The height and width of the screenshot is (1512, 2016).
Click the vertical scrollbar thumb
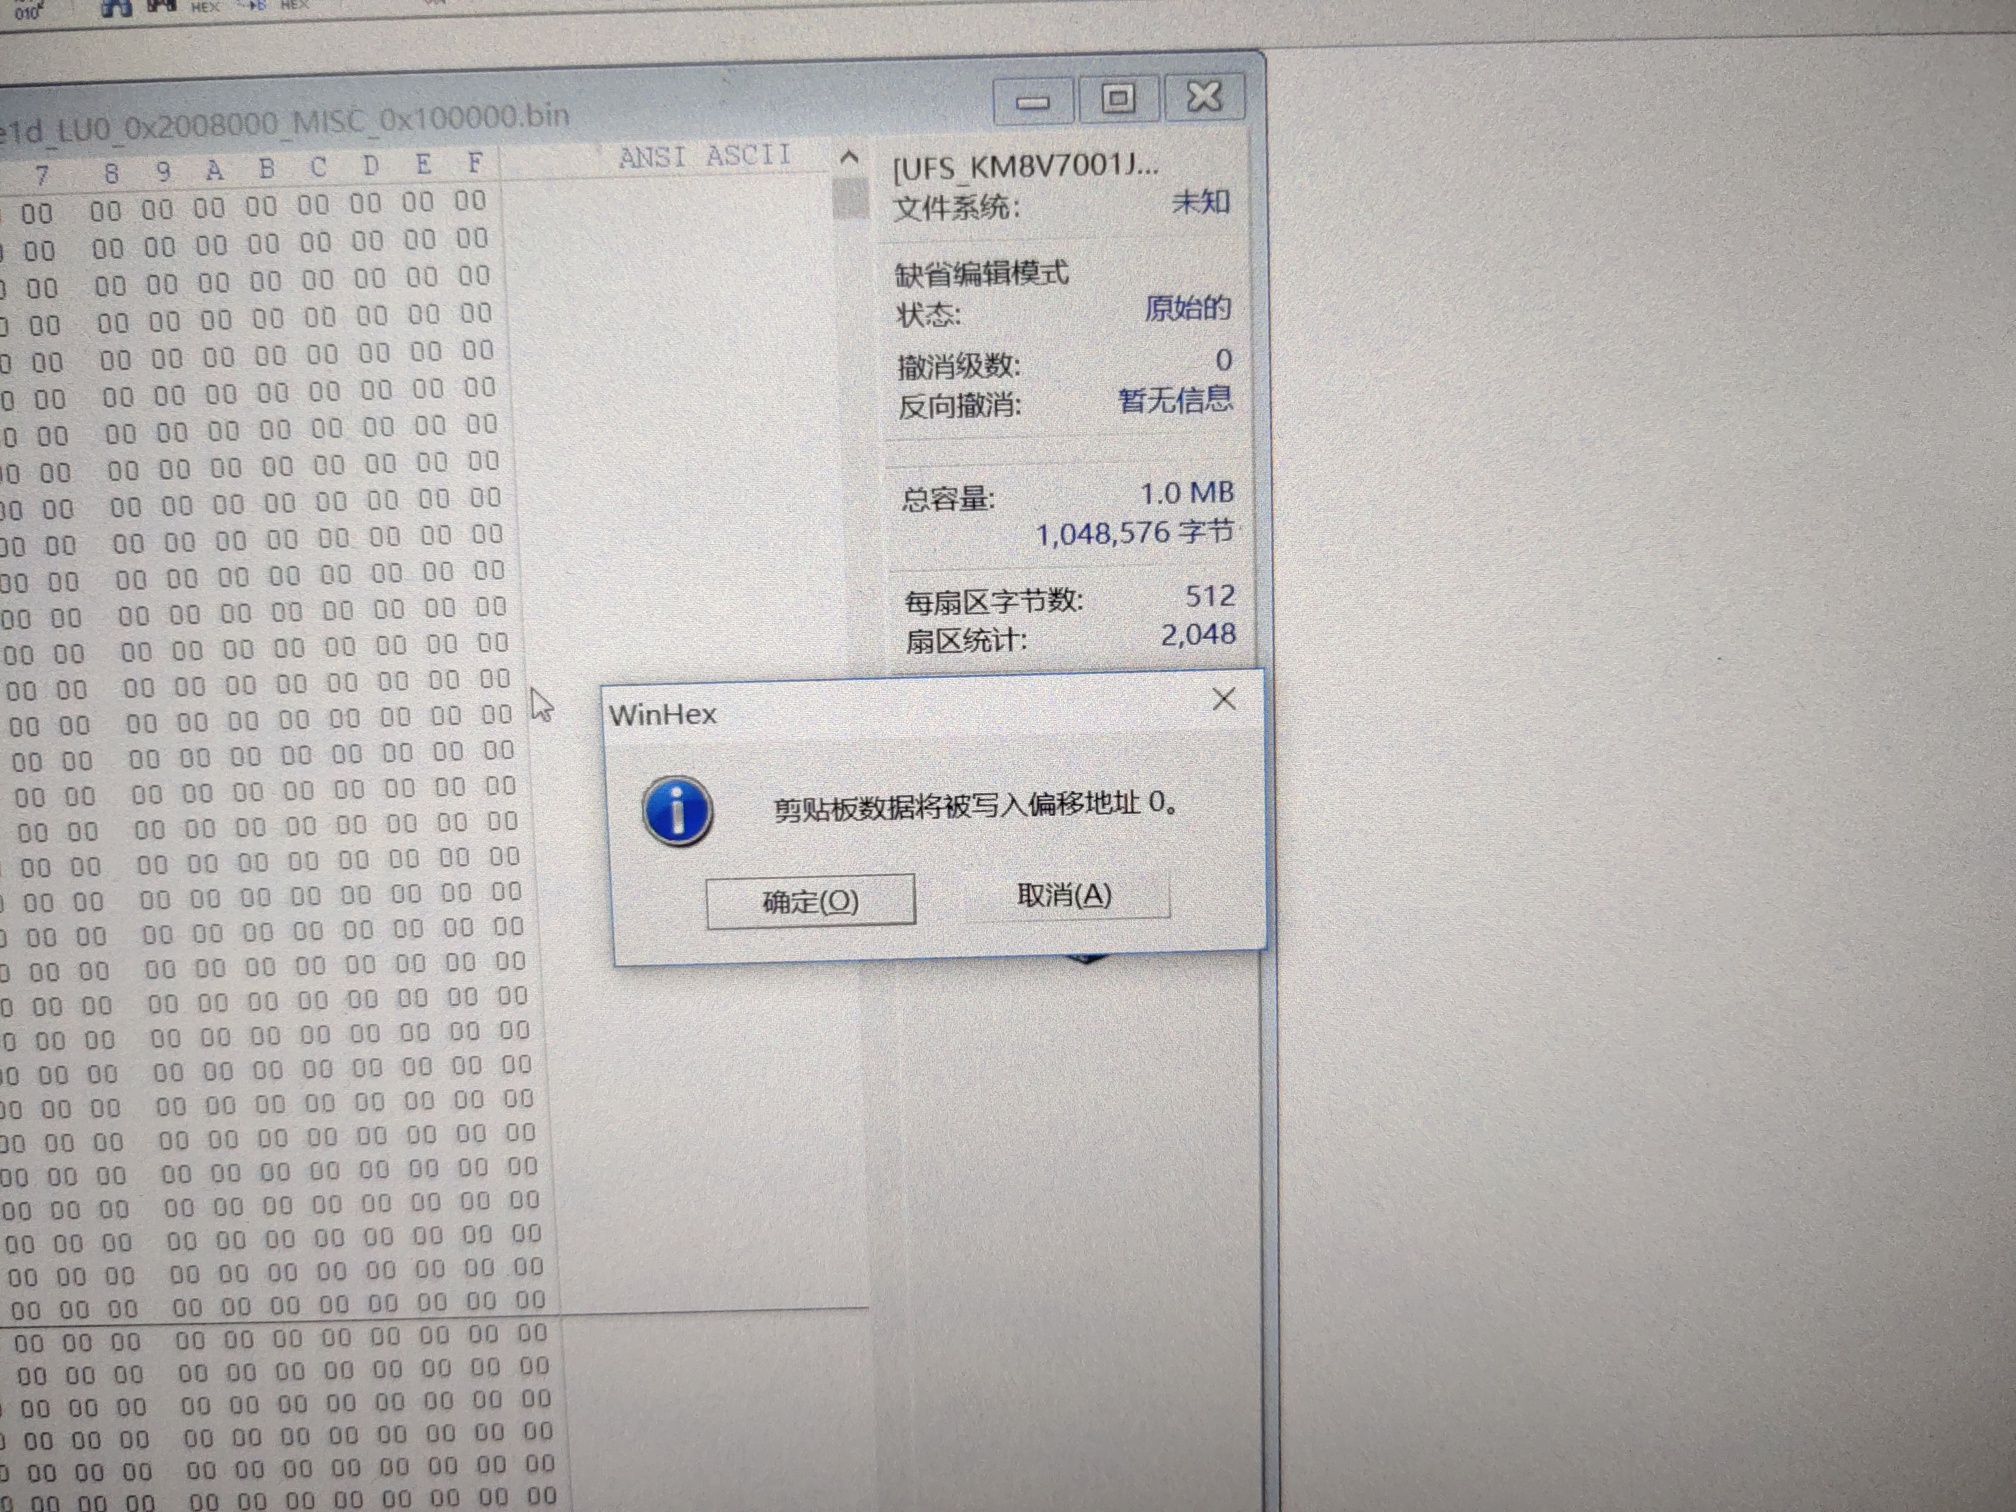(850, 199)
